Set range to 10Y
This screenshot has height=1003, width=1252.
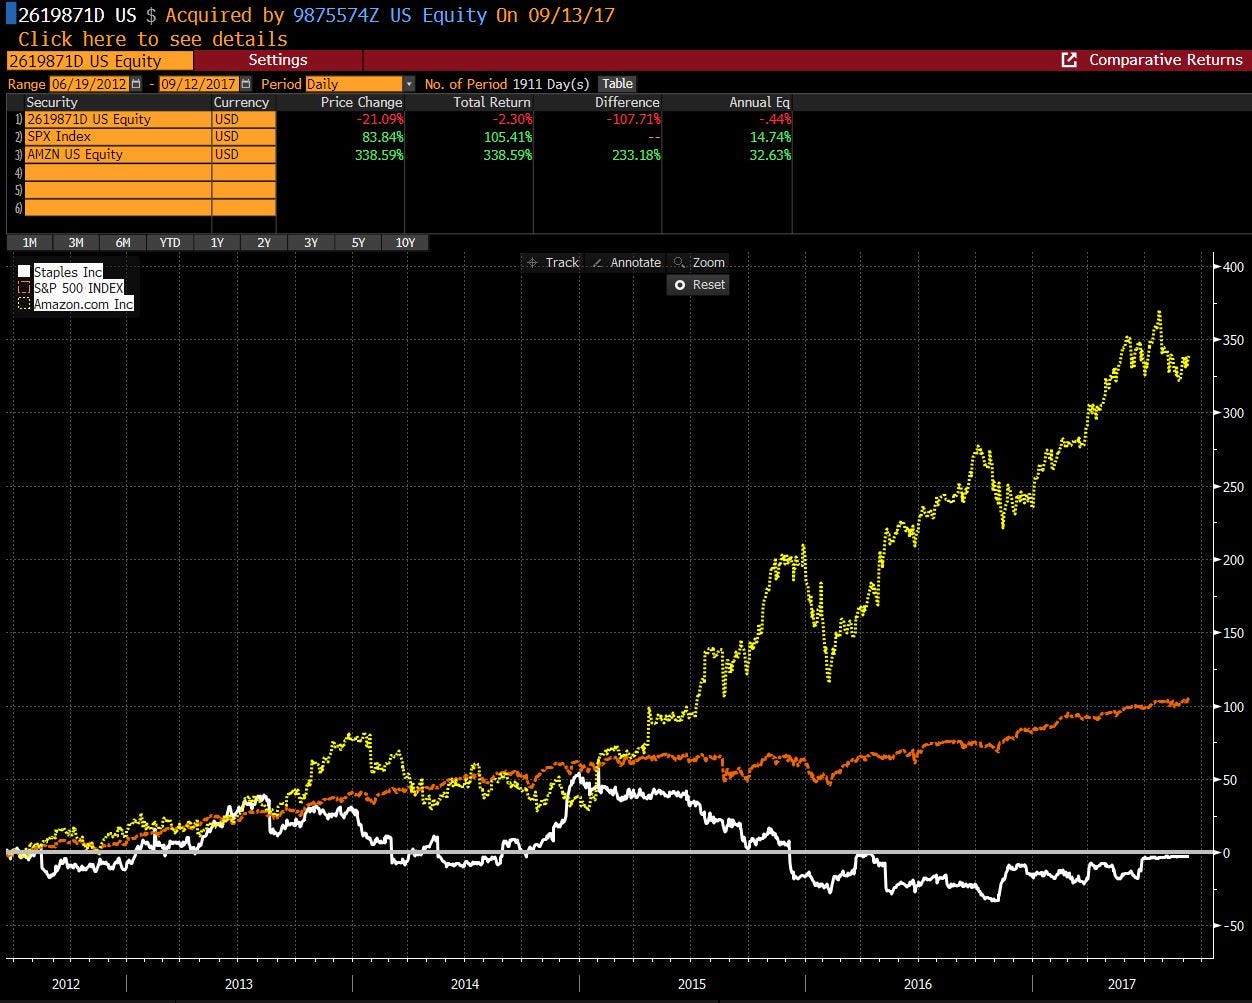point(405,242)
